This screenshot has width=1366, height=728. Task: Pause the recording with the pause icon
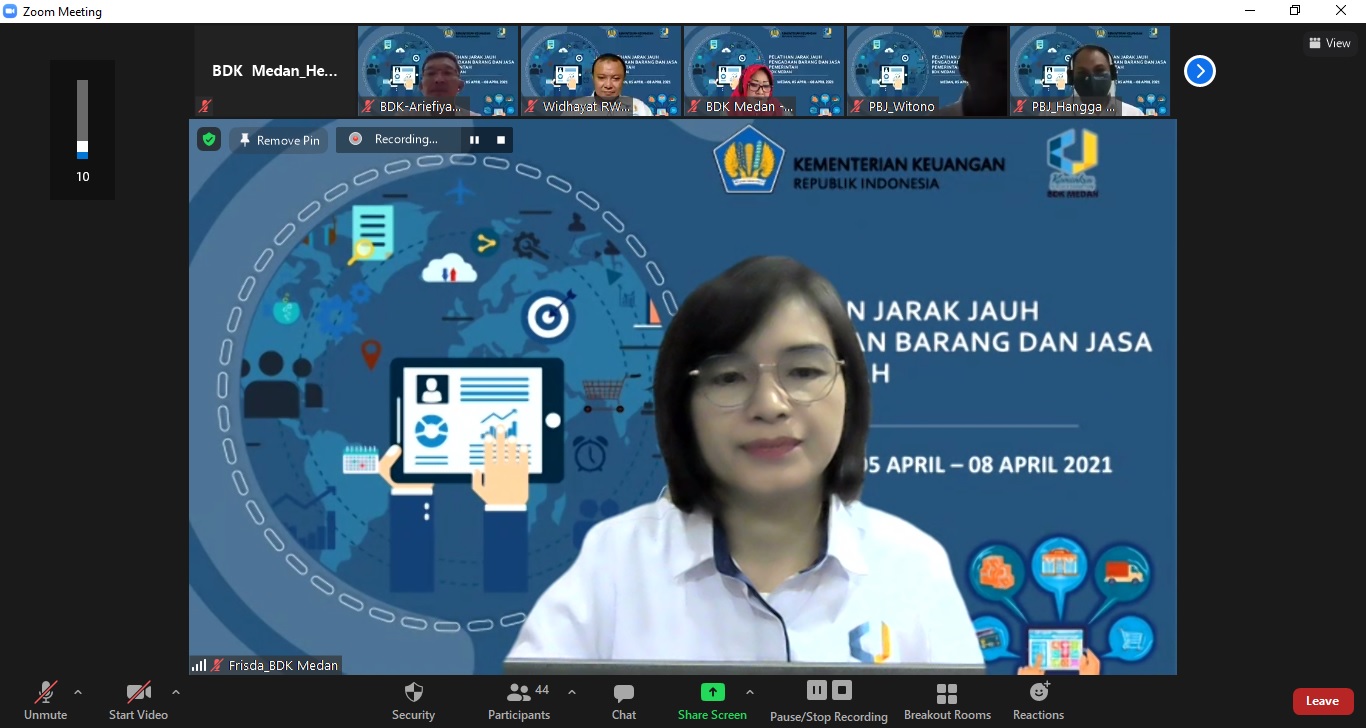tap(816, 689)
